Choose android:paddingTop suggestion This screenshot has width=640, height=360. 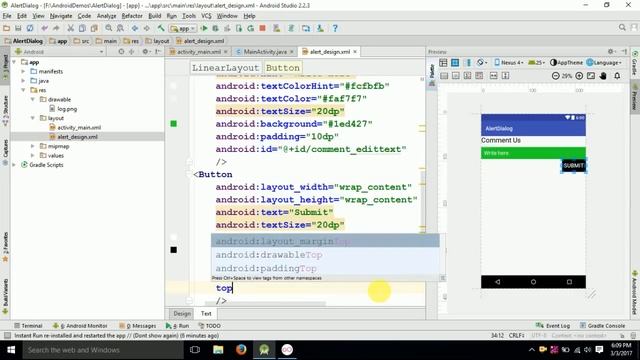(325, 268)
